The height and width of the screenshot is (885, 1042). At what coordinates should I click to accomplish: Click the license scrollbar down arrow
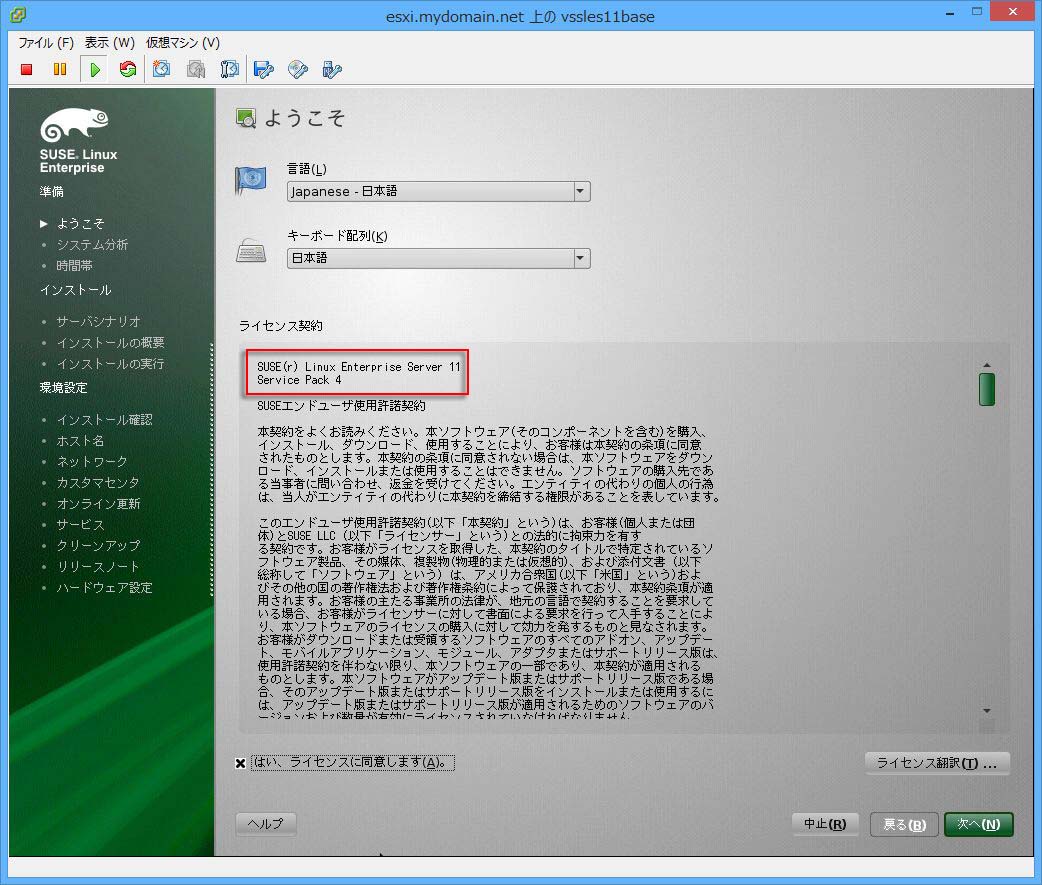pyautogui.click(x=987, y=711)
